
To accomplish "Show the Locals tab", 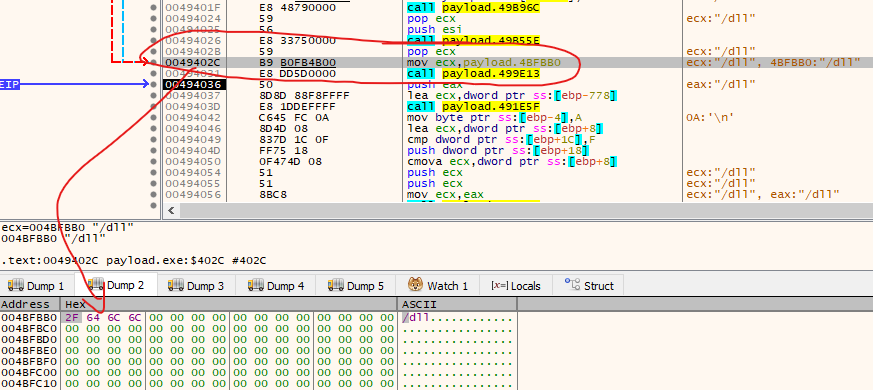I will coord(516,286).
